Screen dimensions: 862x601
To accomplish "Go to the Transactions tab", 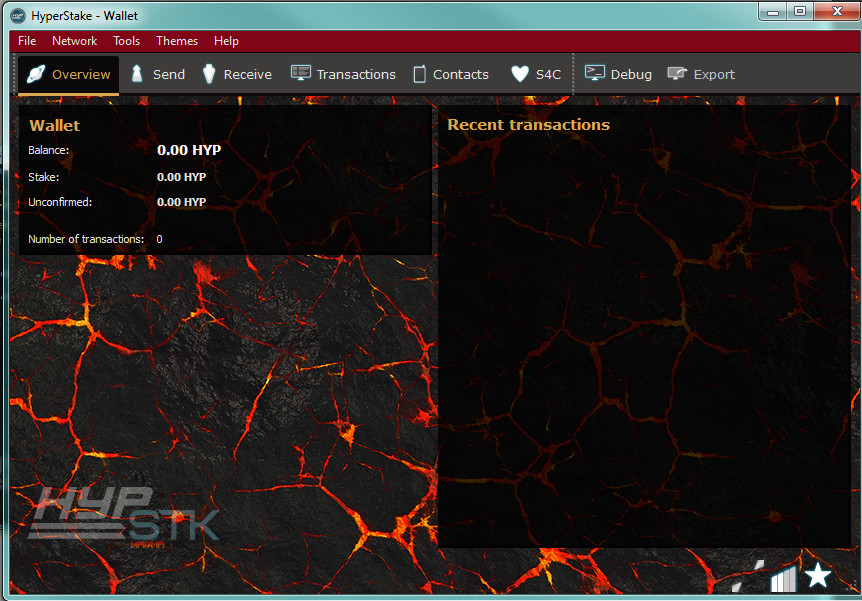I will [x=343, y=75].
